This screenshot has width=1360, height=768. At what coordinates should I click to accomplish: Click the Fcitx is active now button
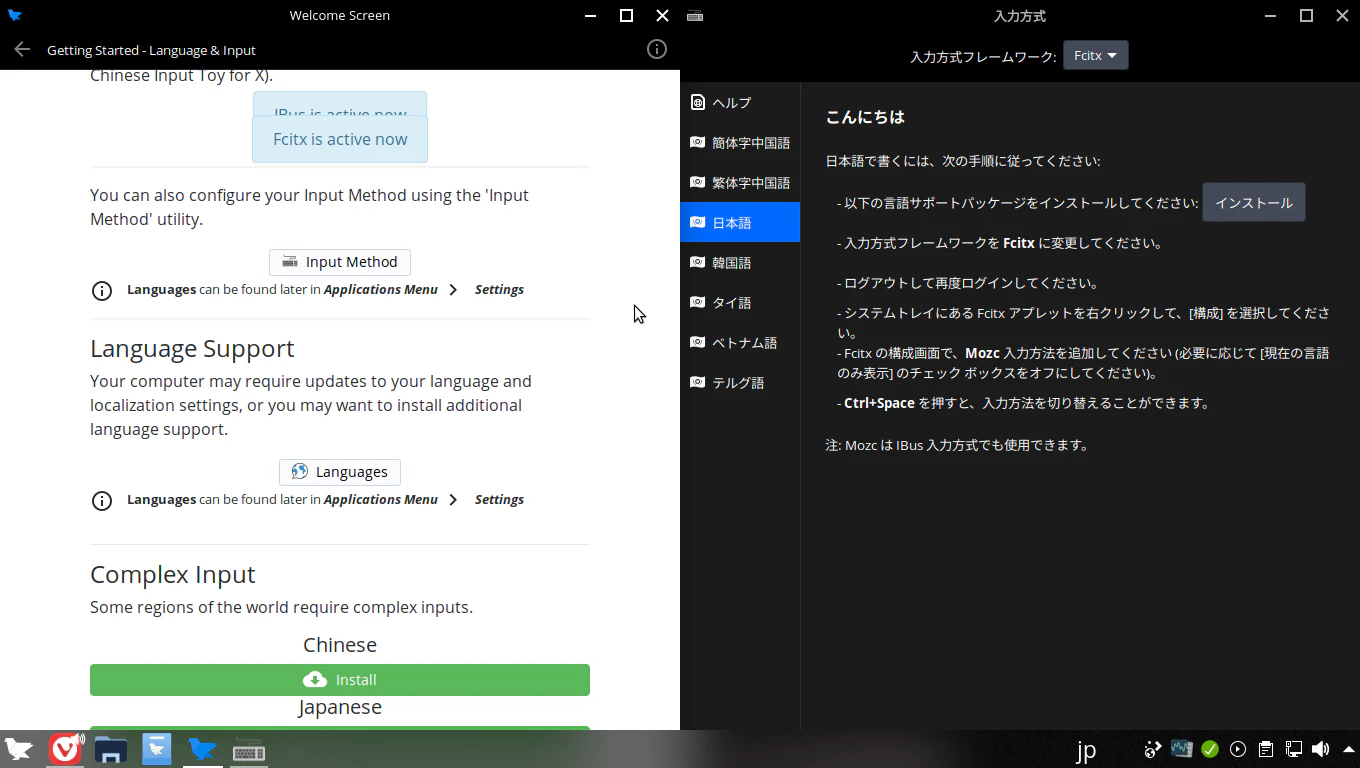point(340,139)
